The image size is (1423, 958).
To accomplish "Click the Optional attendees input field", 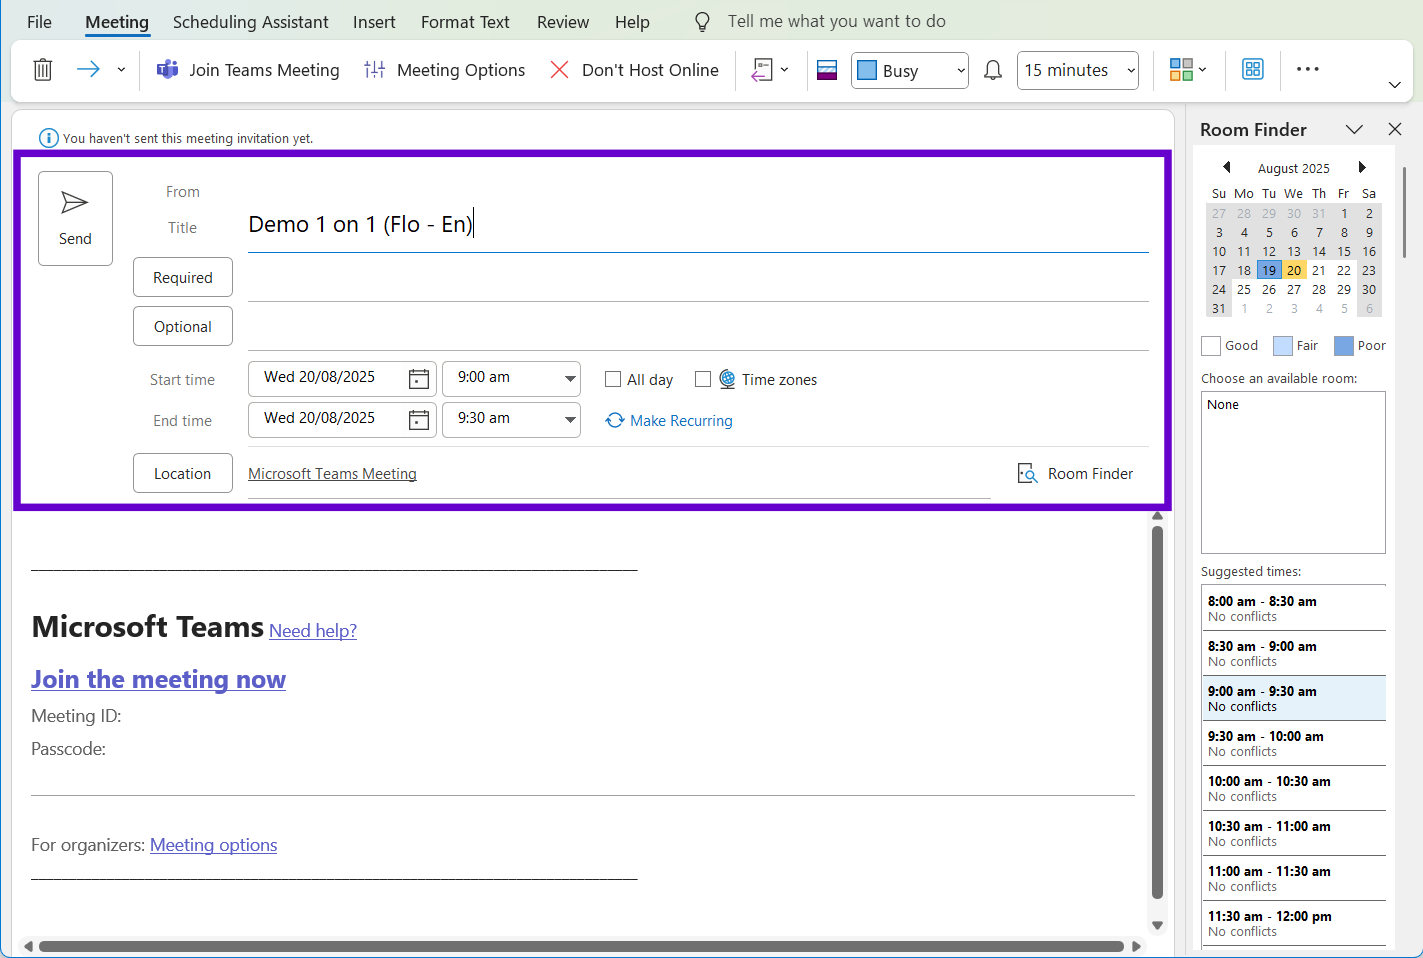I will (x=698, y=328).
